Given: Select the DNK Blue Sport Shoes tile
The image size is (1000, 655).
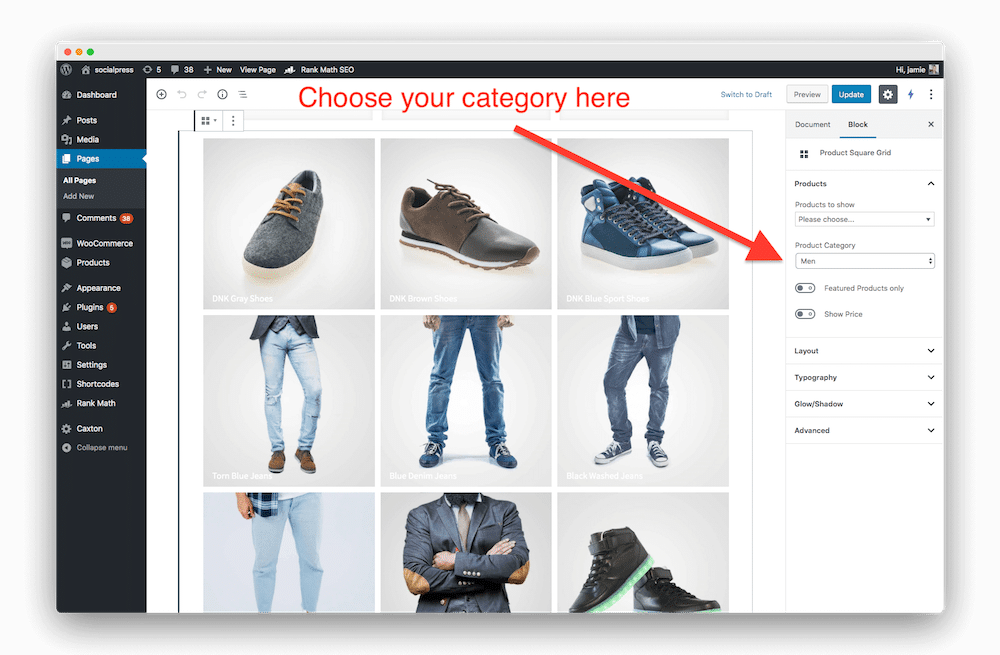Looking at the screenshot, I should point(643,224).
